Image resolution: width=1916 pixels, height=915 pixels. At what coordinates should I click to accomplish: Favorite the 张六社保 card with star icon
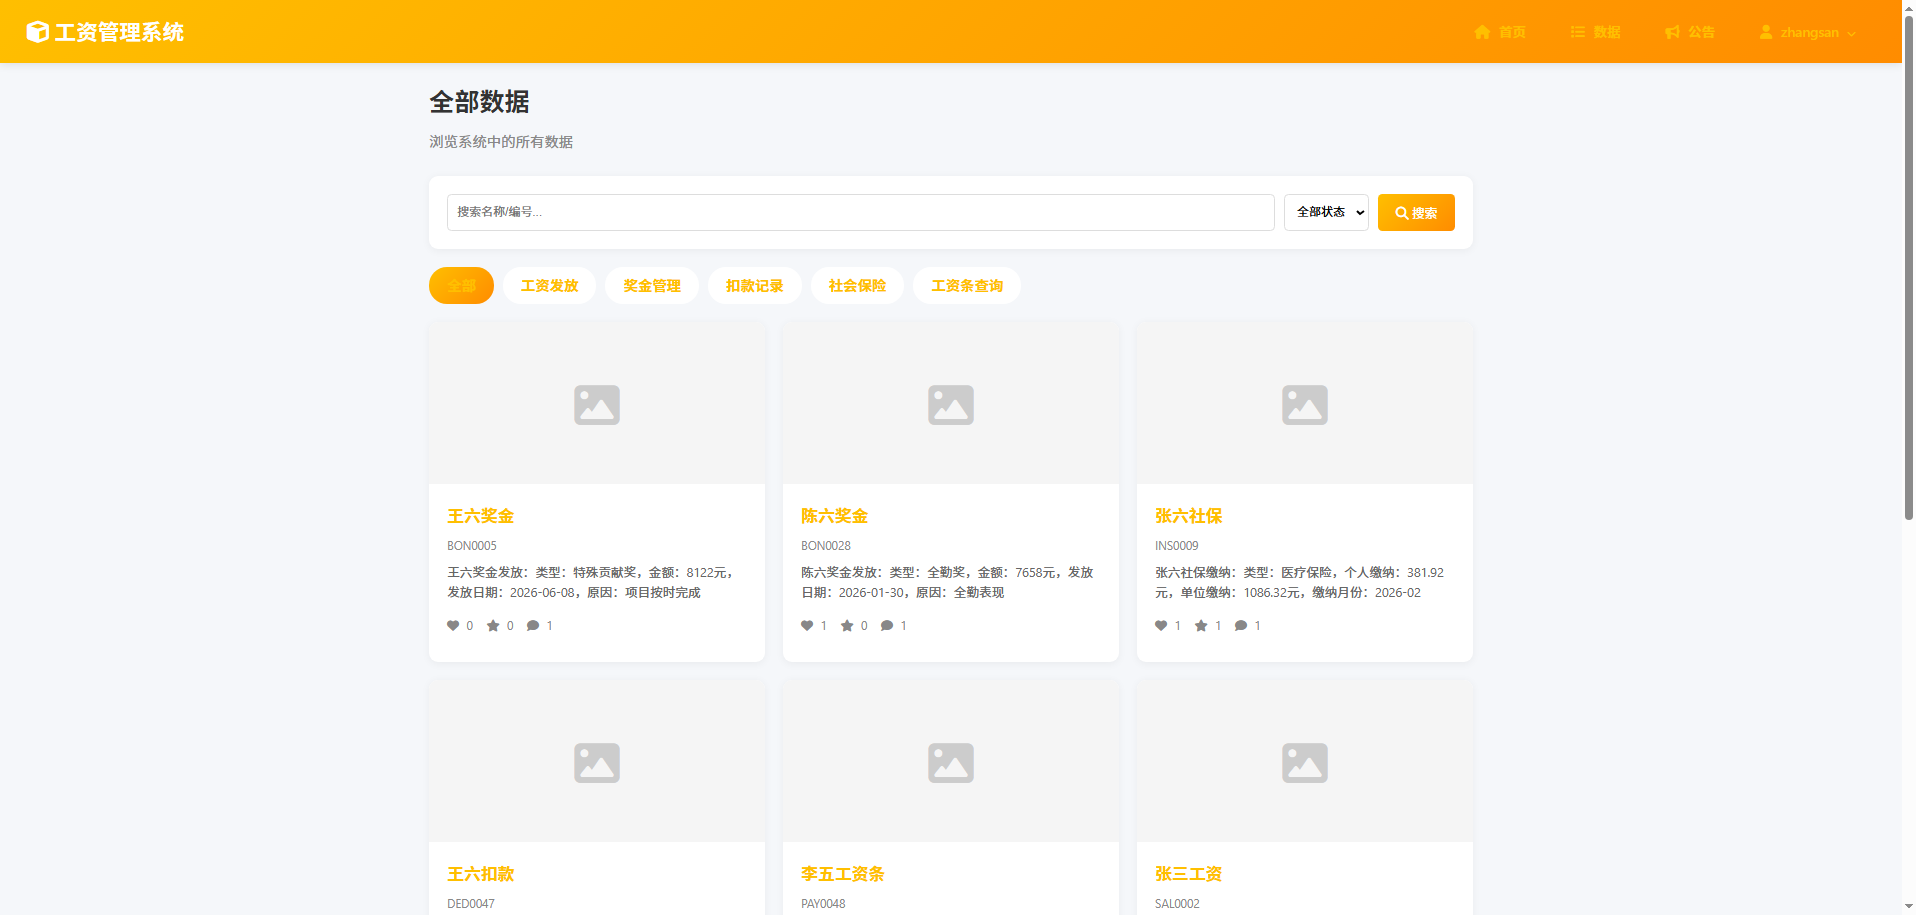1201,626
